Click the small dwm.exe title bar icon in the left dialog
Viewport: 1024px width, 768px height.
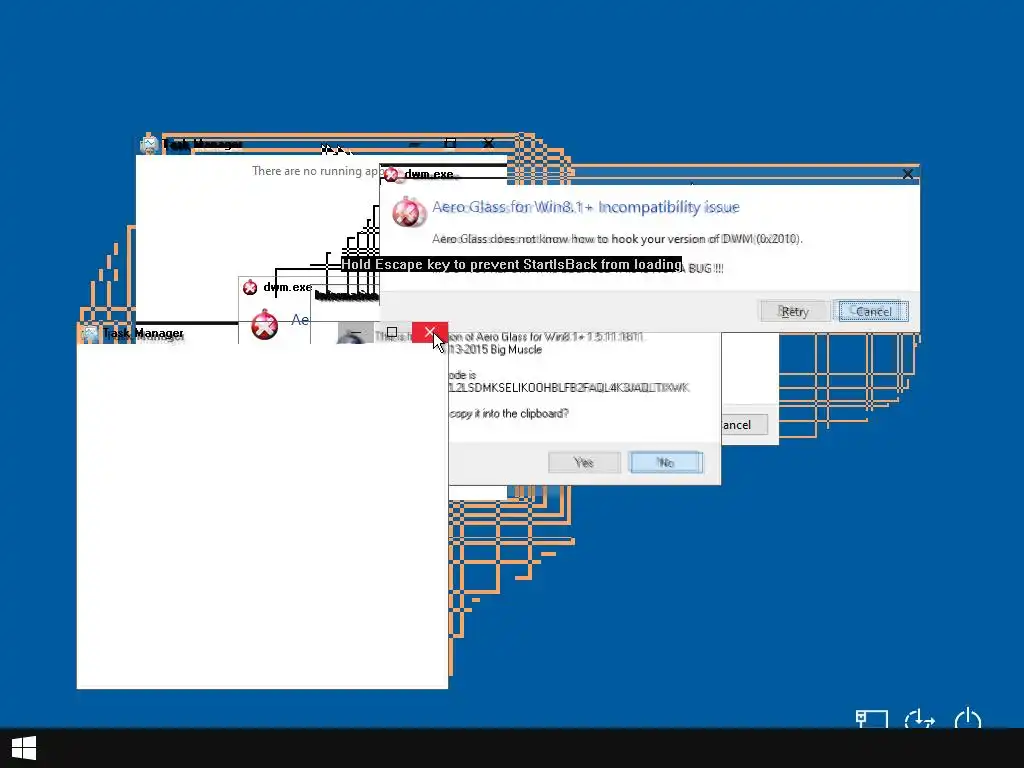(249, 287)
